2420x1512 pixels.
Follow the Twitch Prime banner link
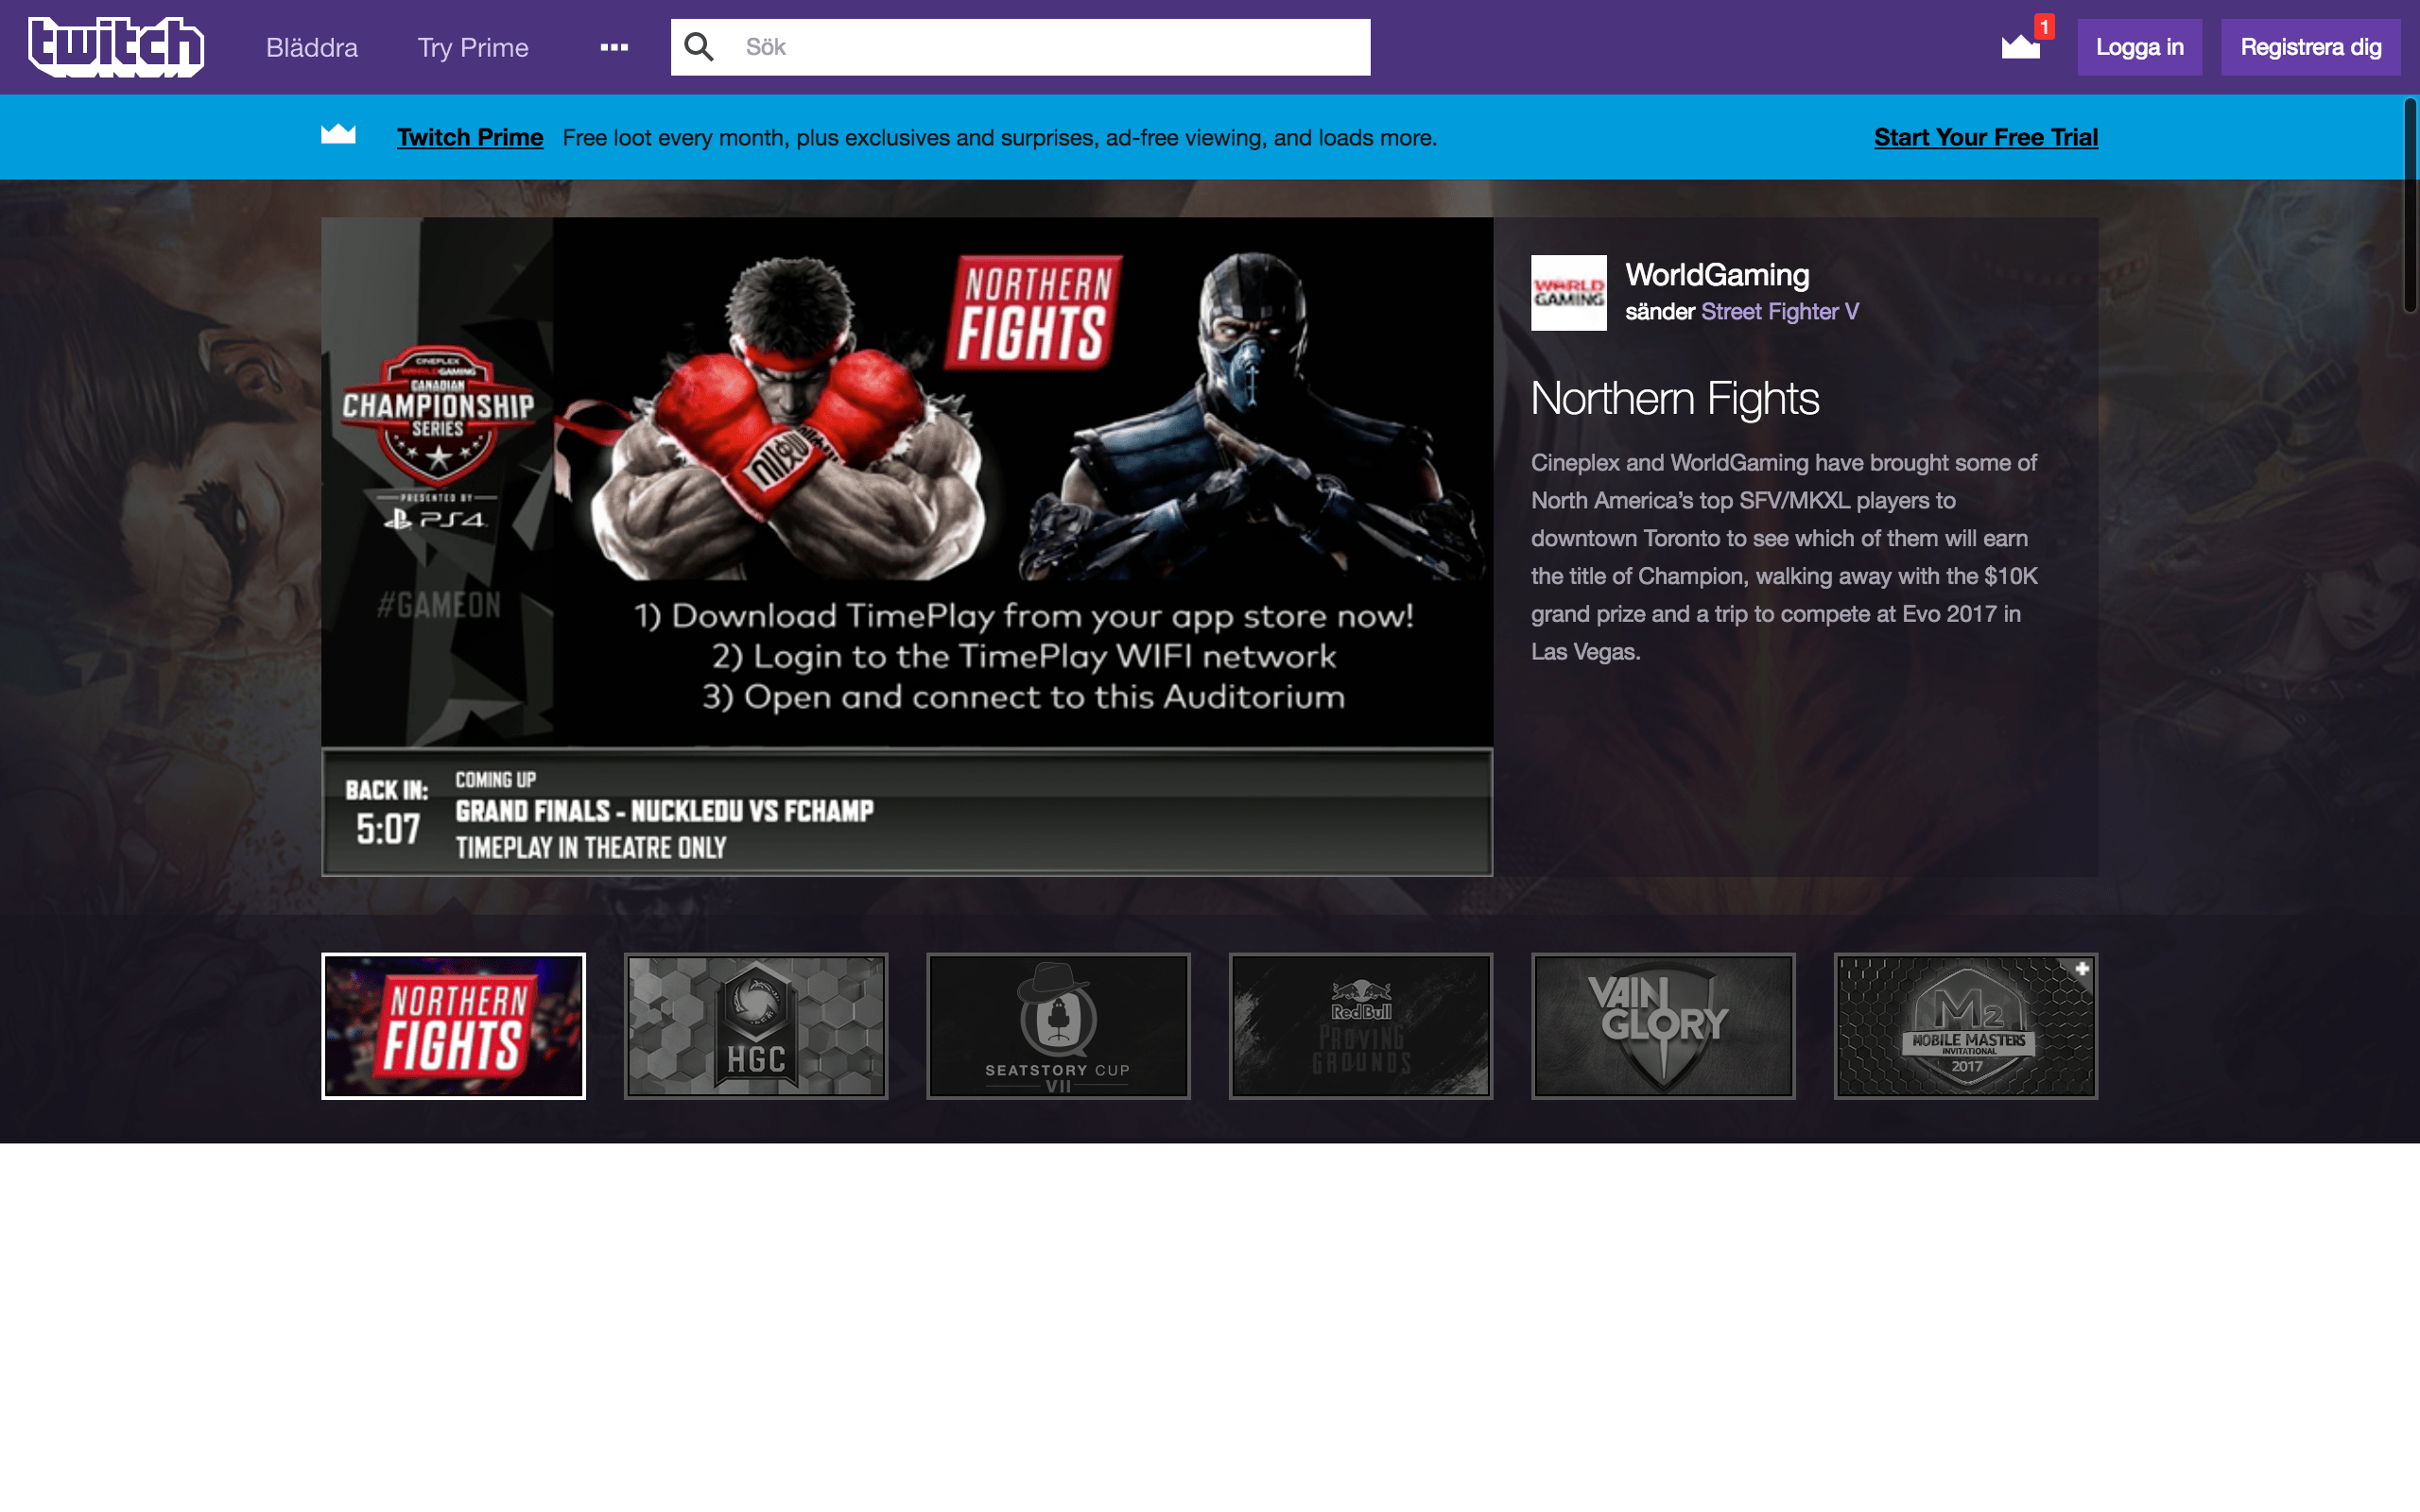pyautogui.click(x=470, y=137)
